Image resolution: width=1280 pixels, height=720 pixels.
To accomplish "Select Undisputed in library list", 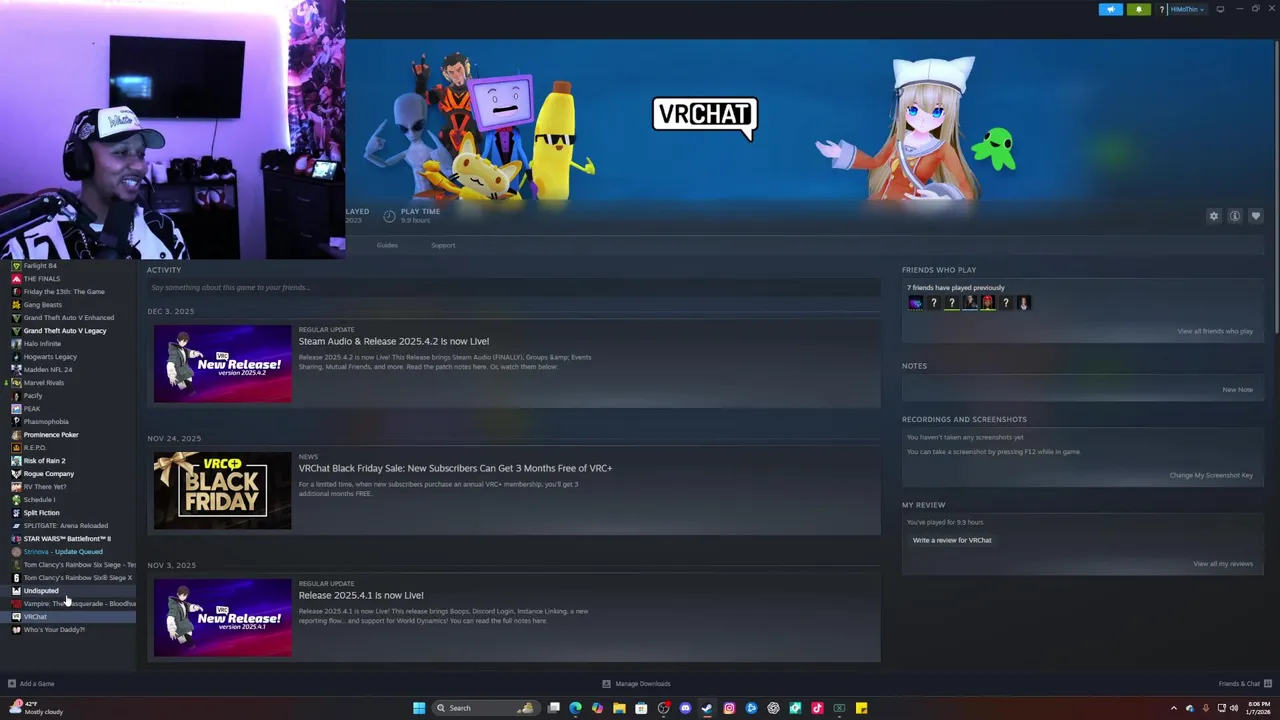I will point(41,591).
